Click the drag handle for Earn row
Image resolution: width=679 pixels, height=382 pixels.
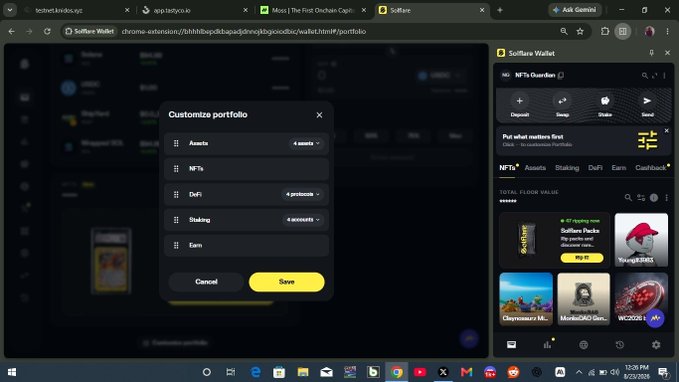[176, 246]
